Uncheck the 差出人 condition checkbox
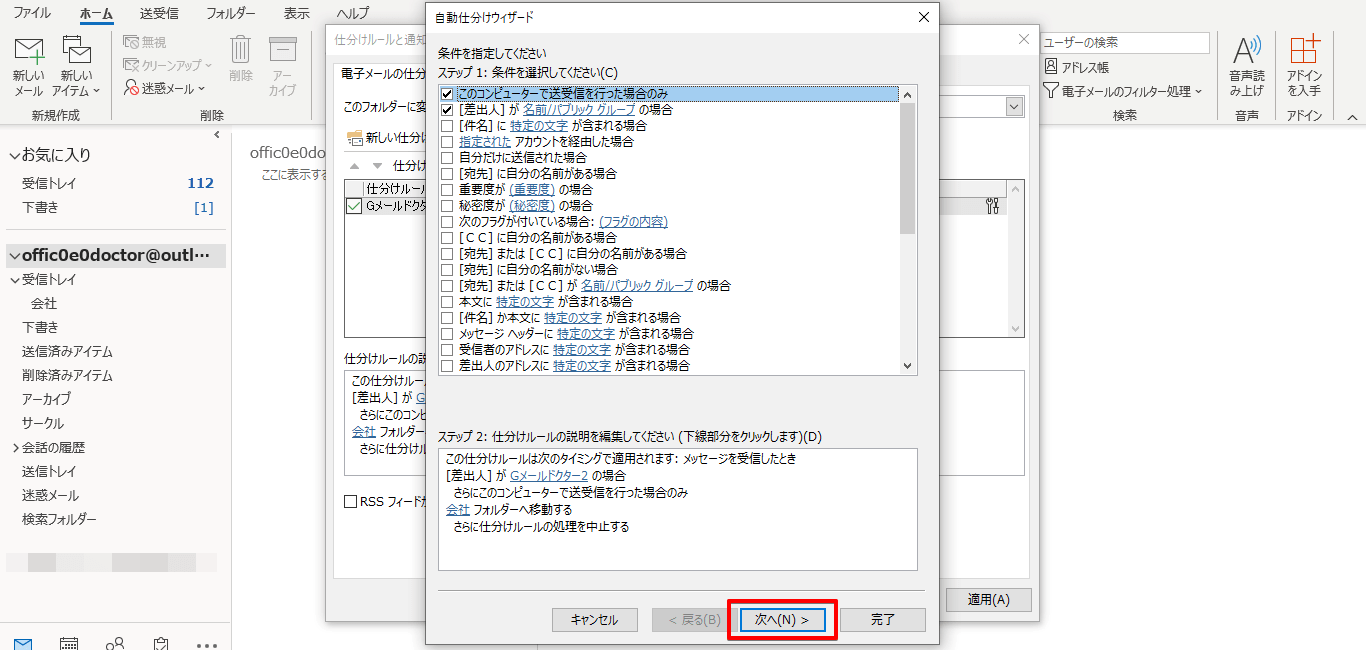This screenshot has width=1366, height=650. click(447, 110)
